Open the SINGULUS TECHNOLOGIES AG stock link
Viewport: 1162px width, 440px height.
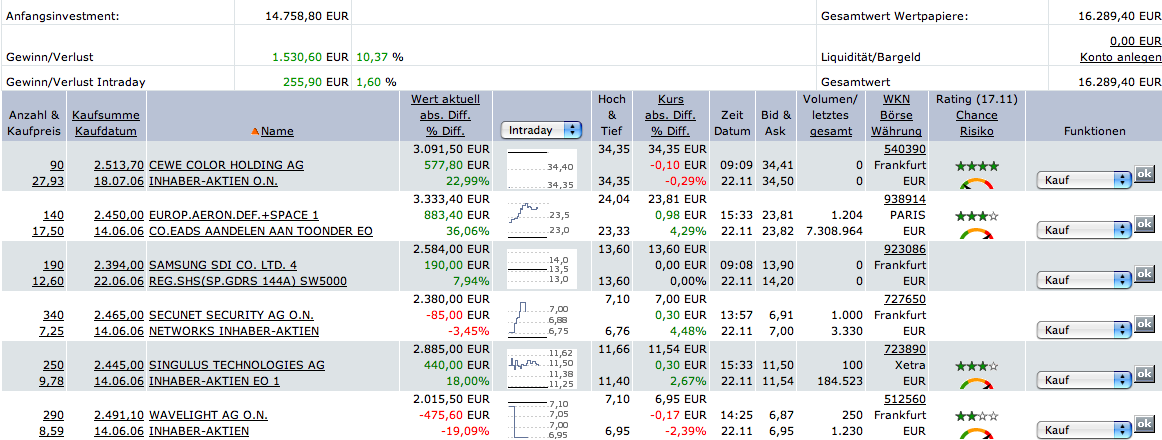(x=236, y=365)
